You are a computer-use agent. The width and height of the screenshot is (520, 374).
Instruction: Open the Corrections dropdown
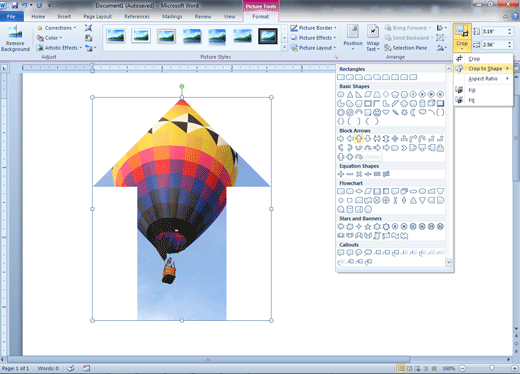pos(57,28)
